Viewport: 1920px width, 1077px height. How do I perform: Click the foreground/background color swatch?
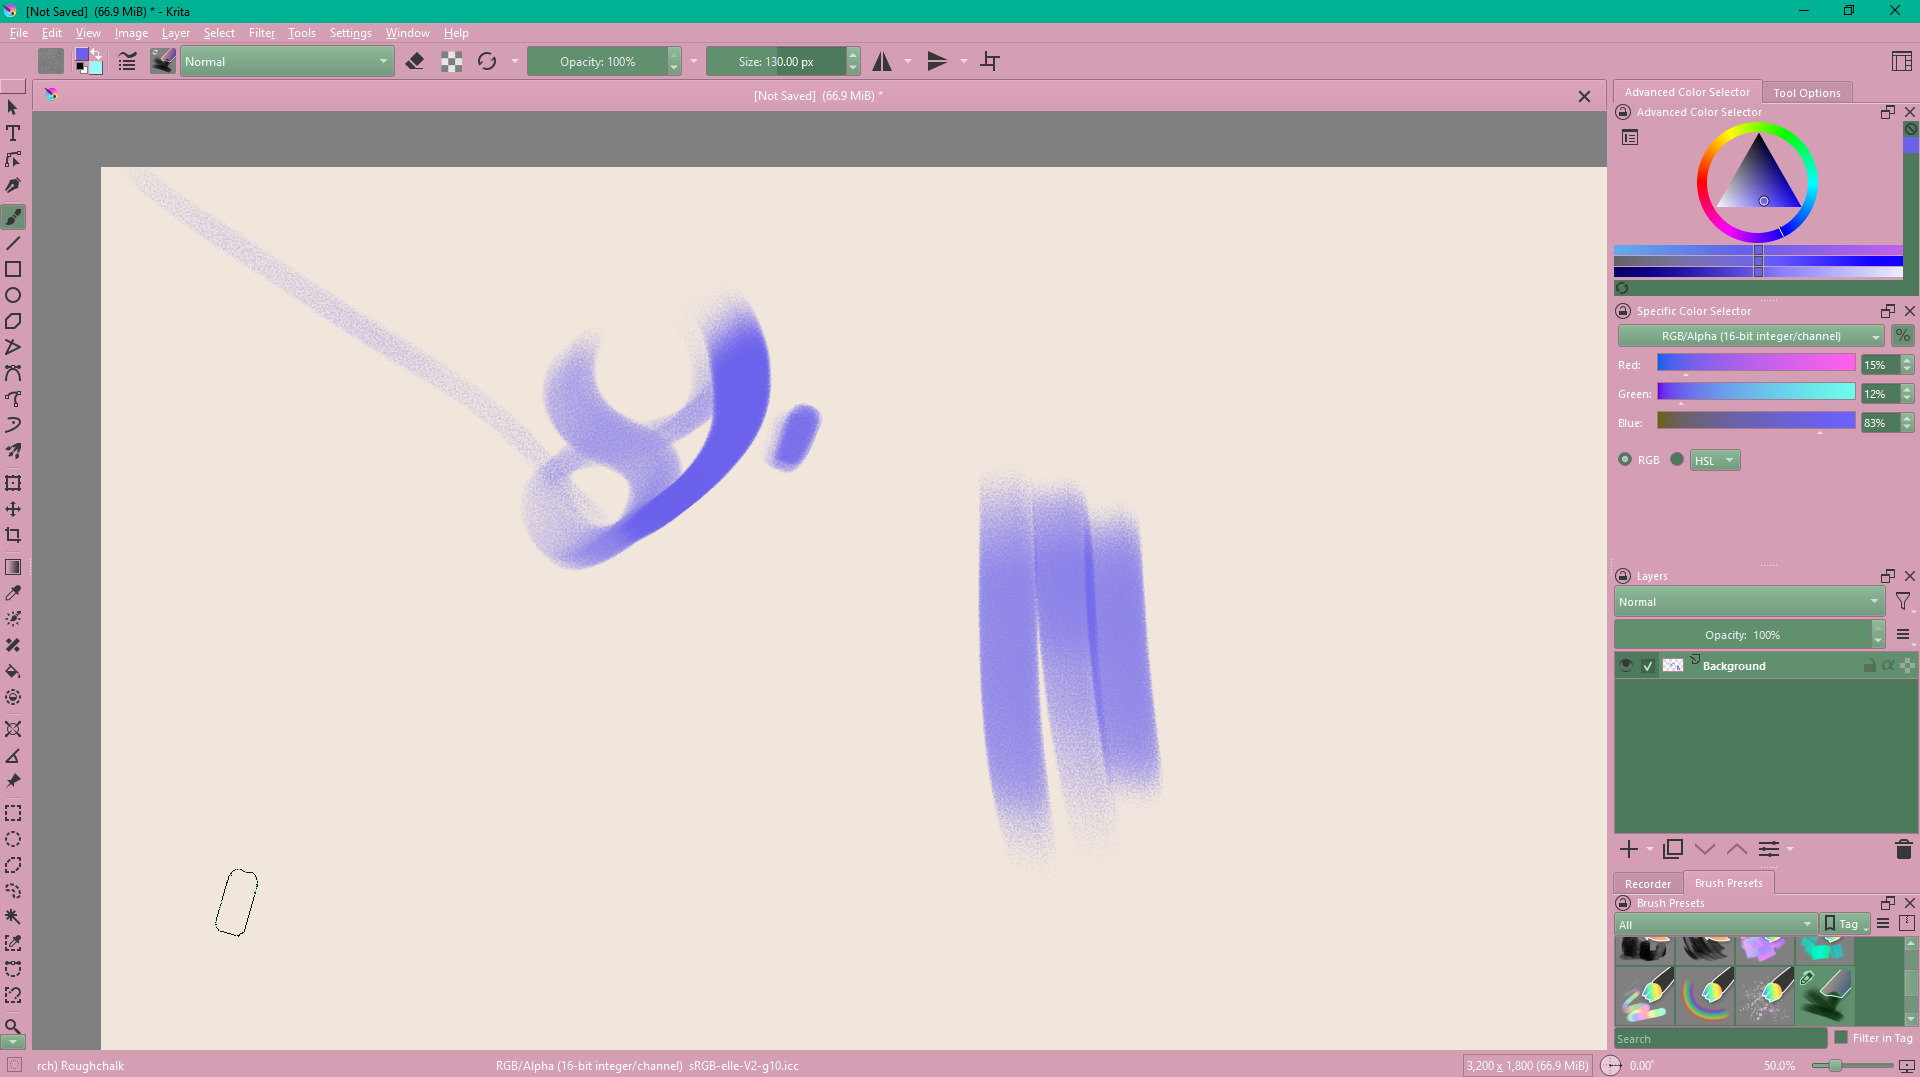click(88, 62)
